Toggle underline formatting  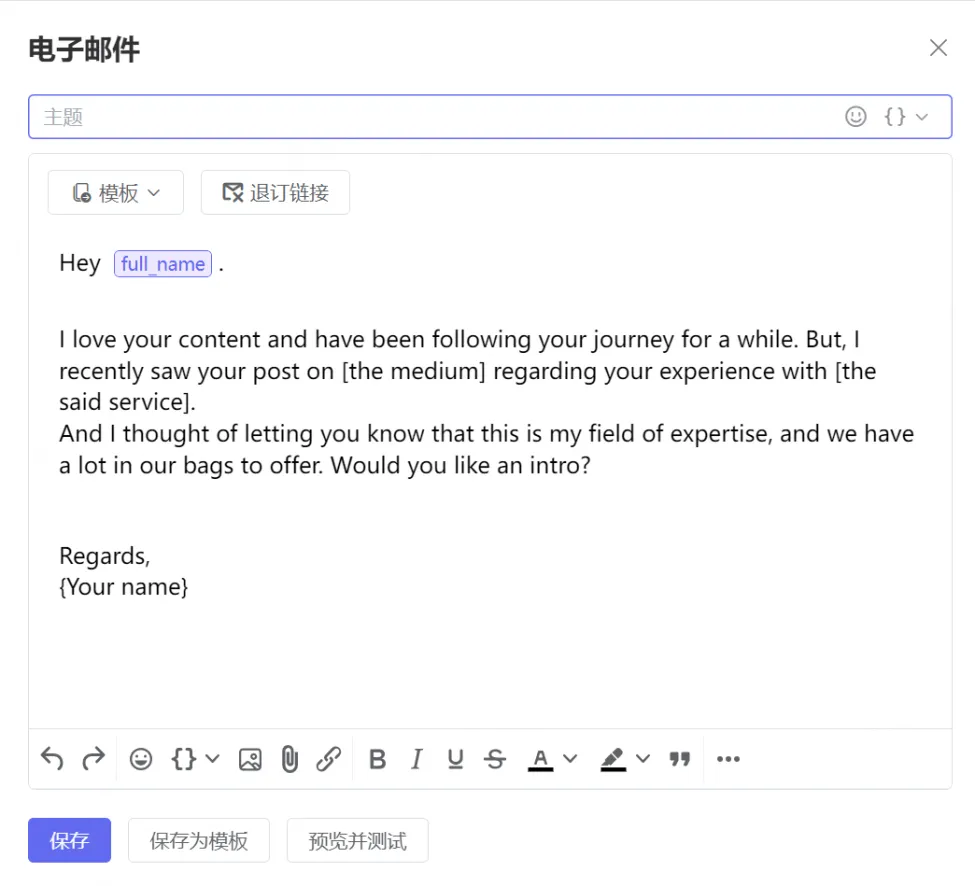coord(455,759)
